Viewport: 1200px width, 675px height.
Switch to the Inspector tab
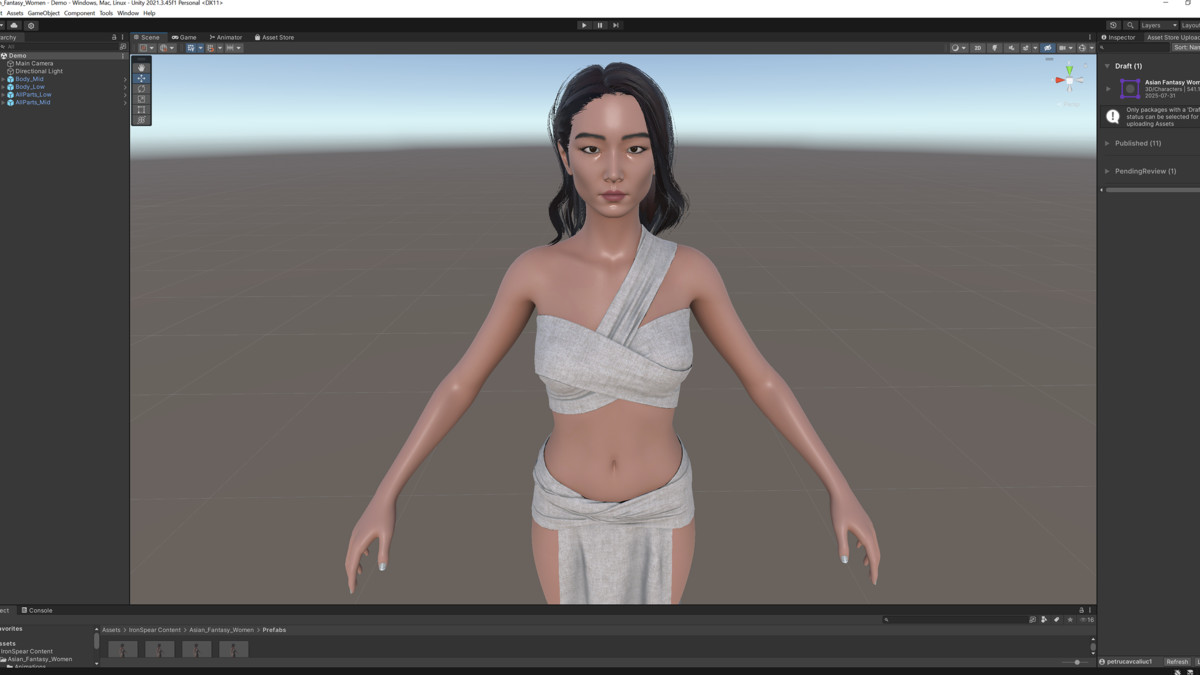pos(1119,37)
